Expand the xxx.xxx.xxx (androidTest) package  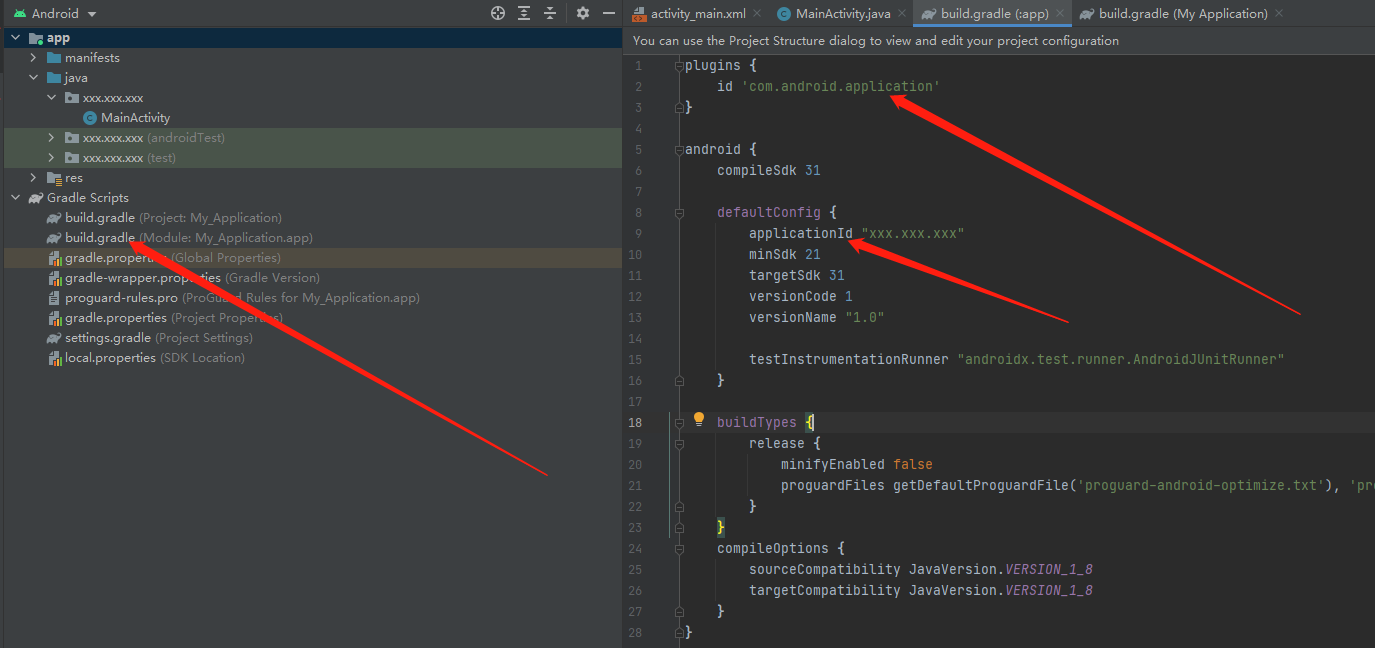click(x=52, y=138)
